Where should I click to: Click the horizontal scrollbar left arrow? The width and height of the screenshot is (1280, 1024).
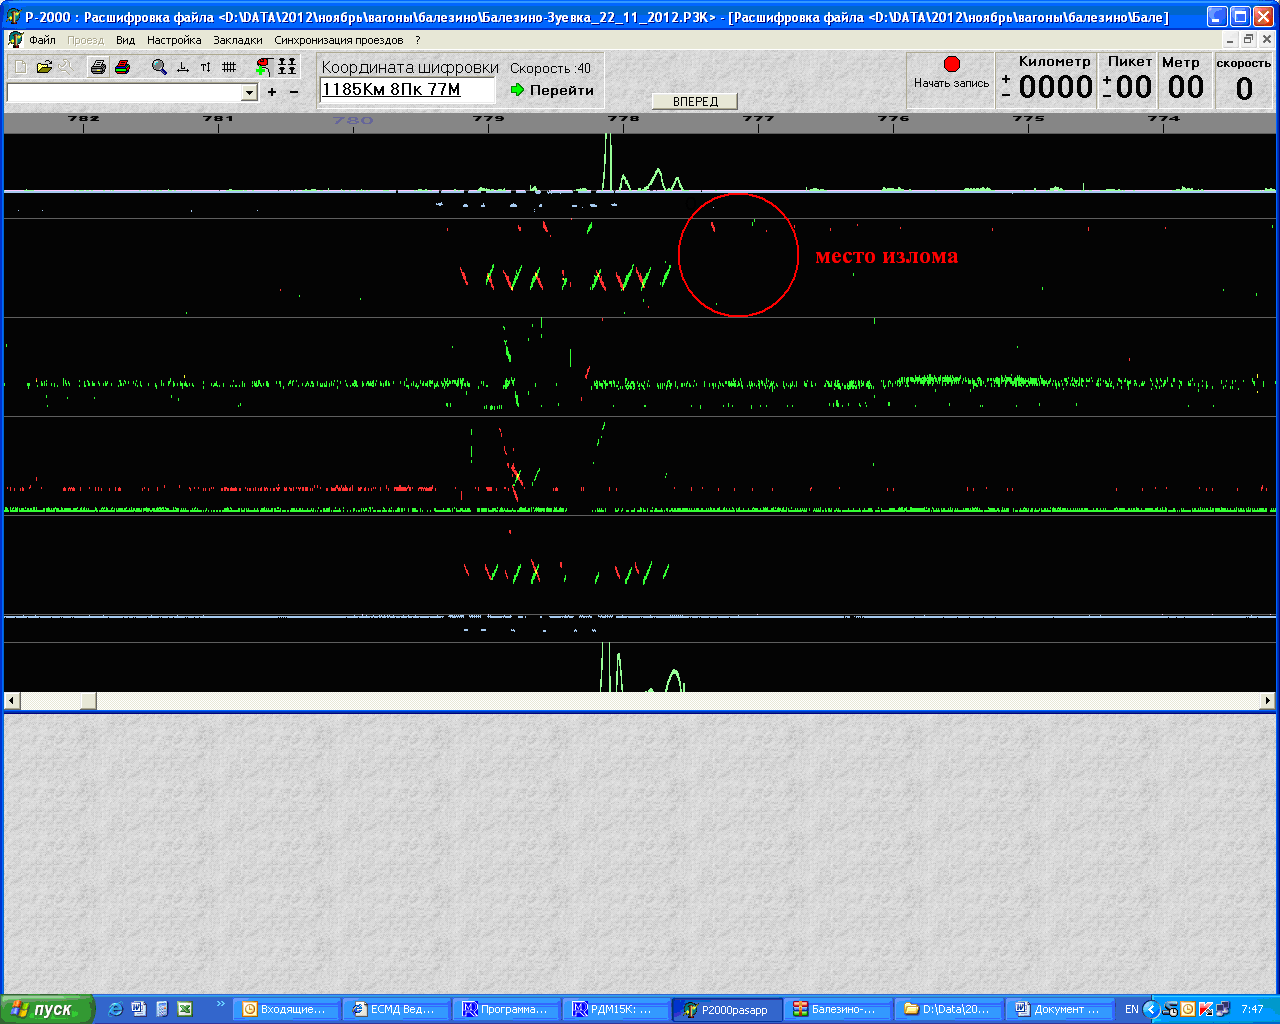pos(12,701)
